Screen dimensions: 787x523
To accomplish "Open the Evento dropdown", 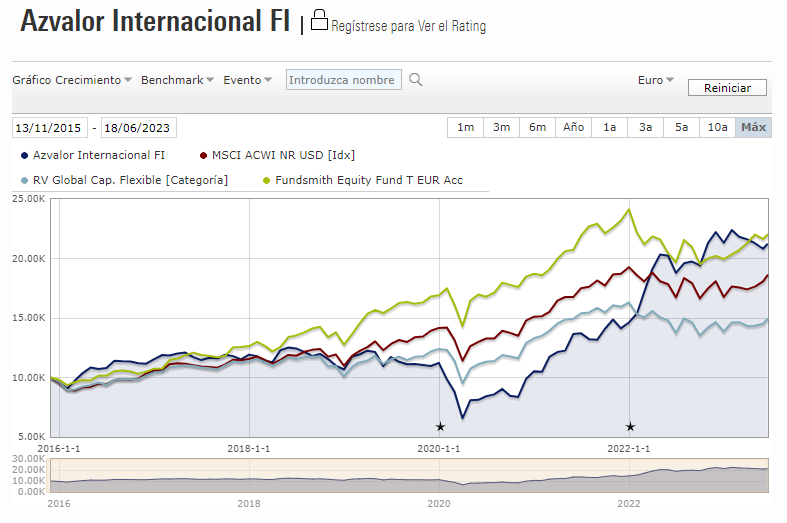I will 247,80.
